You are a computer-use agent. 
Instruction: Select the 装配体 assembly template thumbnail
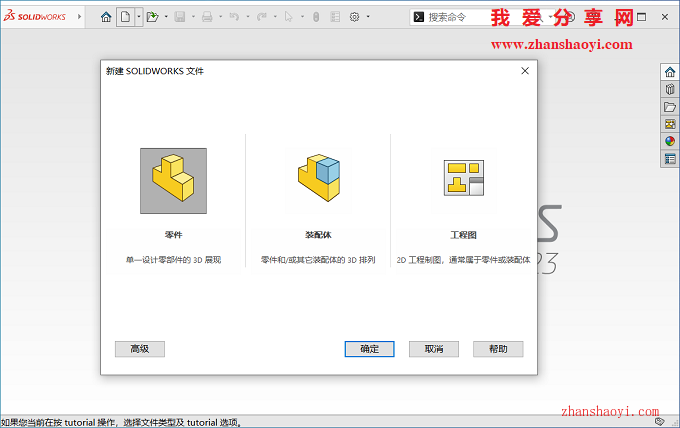318,181
